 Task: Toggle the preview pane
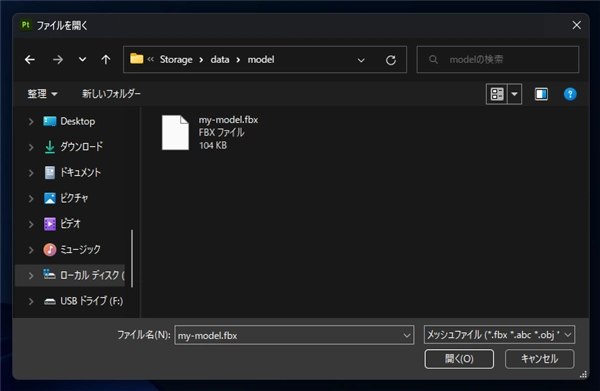[x=541, y=94]
